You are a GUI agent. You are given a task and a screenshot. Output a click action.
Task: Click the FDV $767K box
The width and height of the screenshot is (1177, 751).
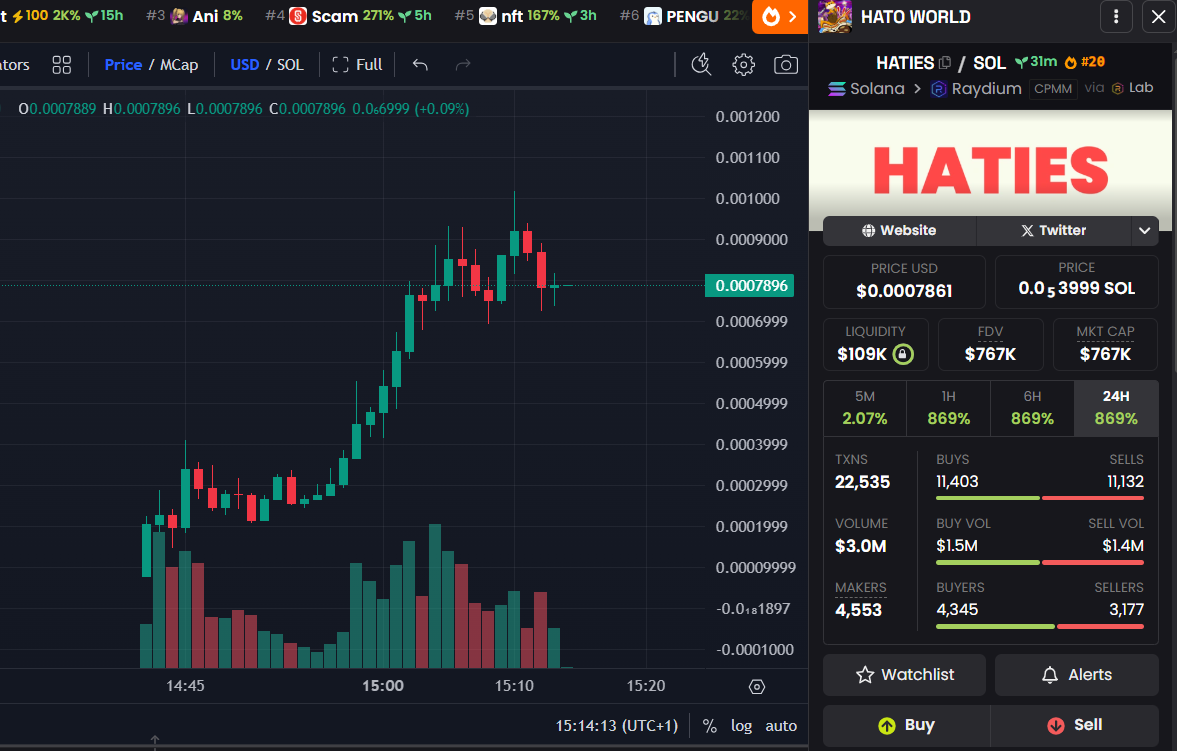tap(990, 344)
